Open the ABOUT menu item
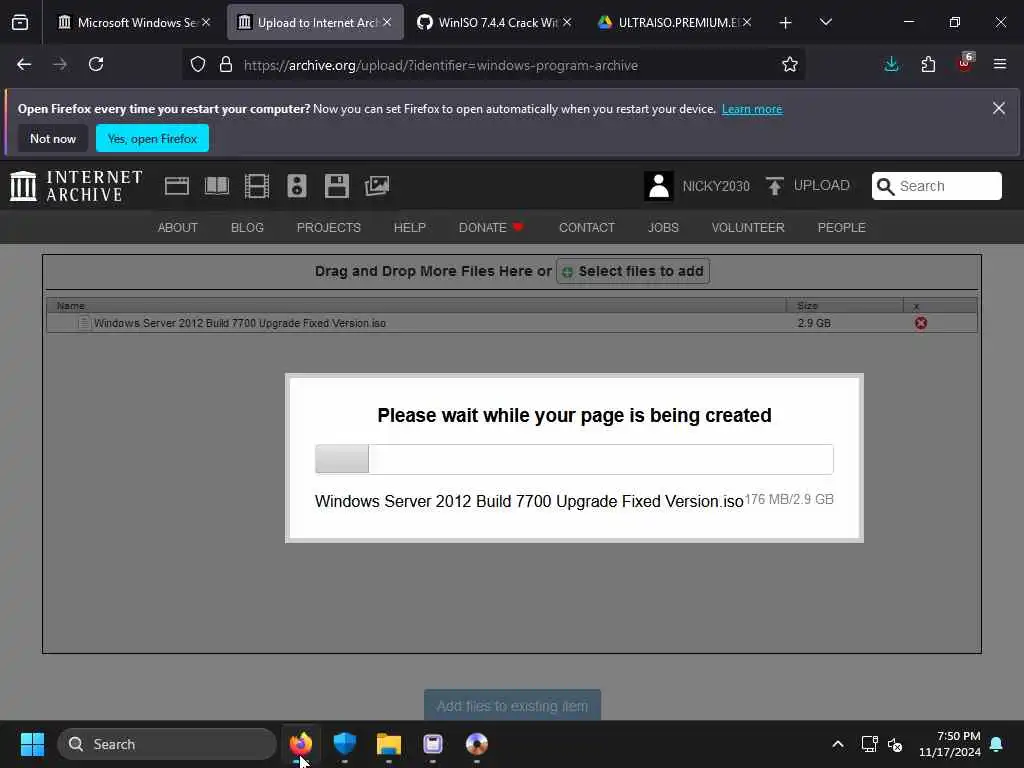Viewport: 1024px width, 768px height. (x=178, y=227)
